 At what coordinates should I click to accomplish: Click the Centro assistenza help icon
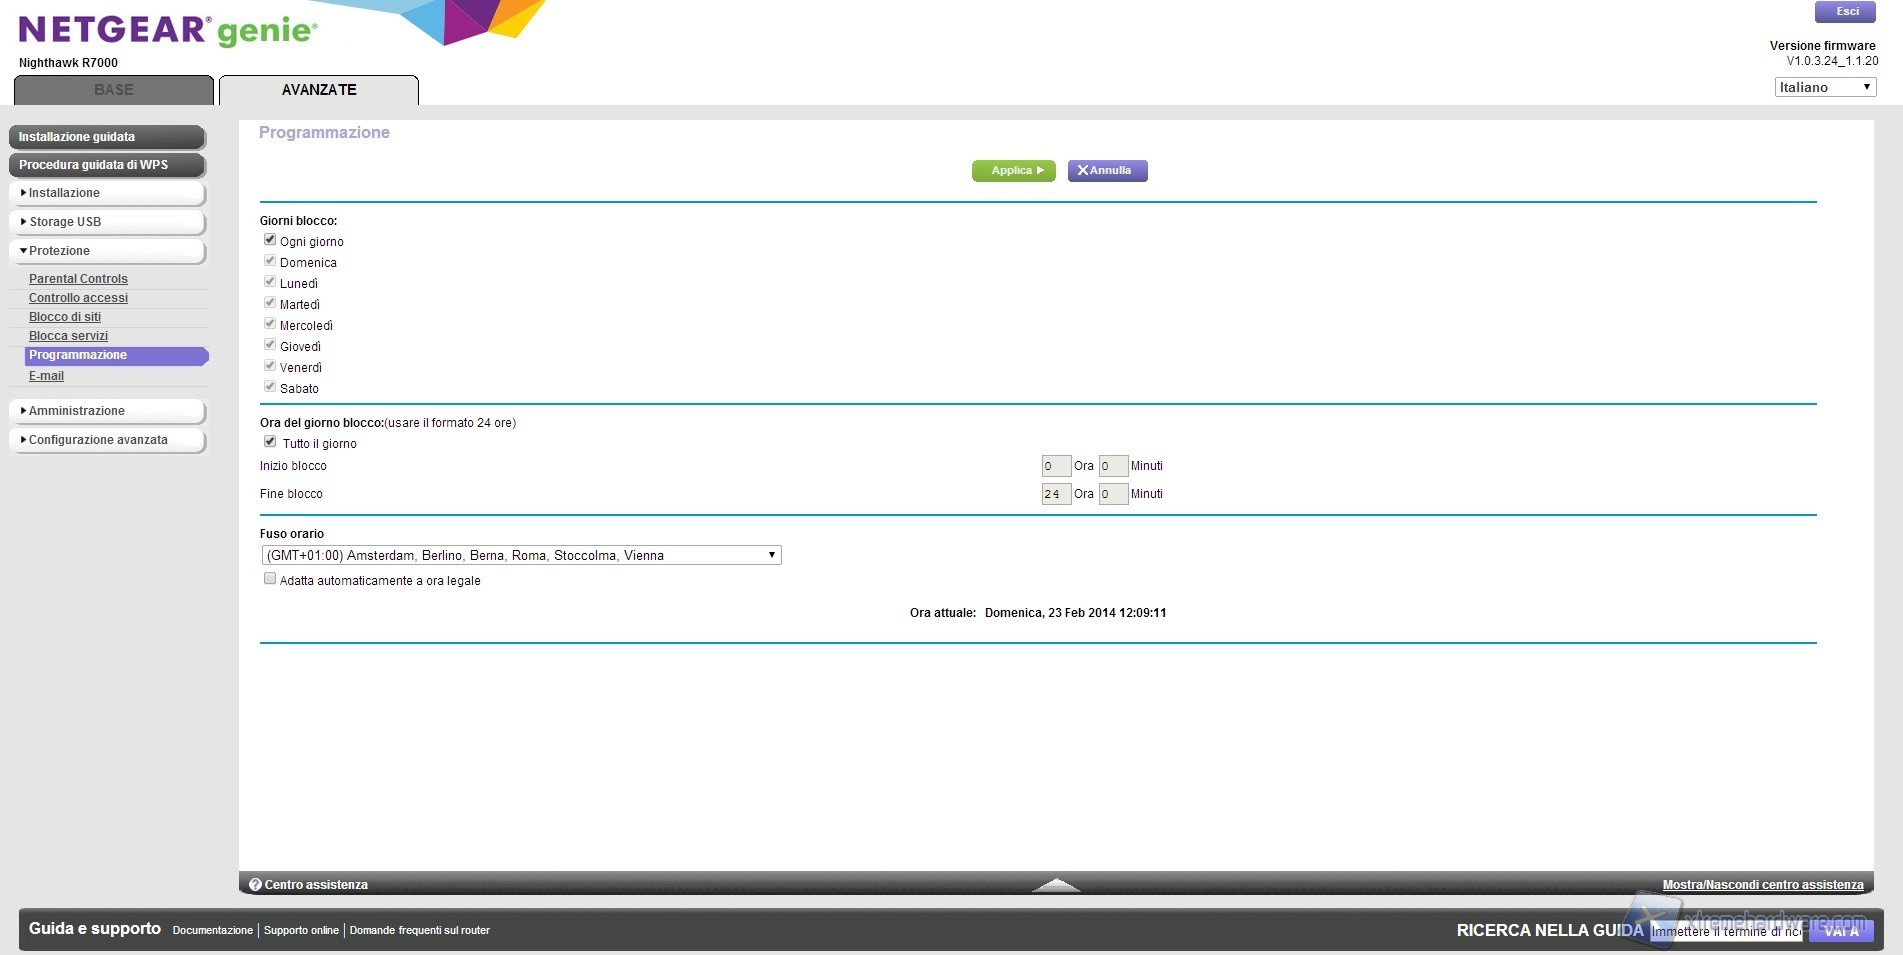point(255,885)
